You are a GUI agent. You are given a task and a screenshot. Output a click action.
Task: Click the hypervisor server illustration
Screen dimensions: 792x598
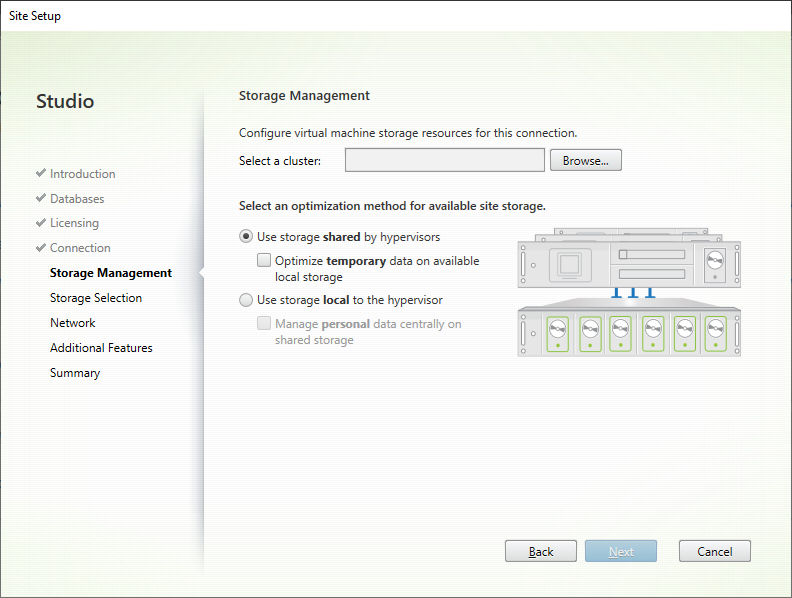coord(630,264)
